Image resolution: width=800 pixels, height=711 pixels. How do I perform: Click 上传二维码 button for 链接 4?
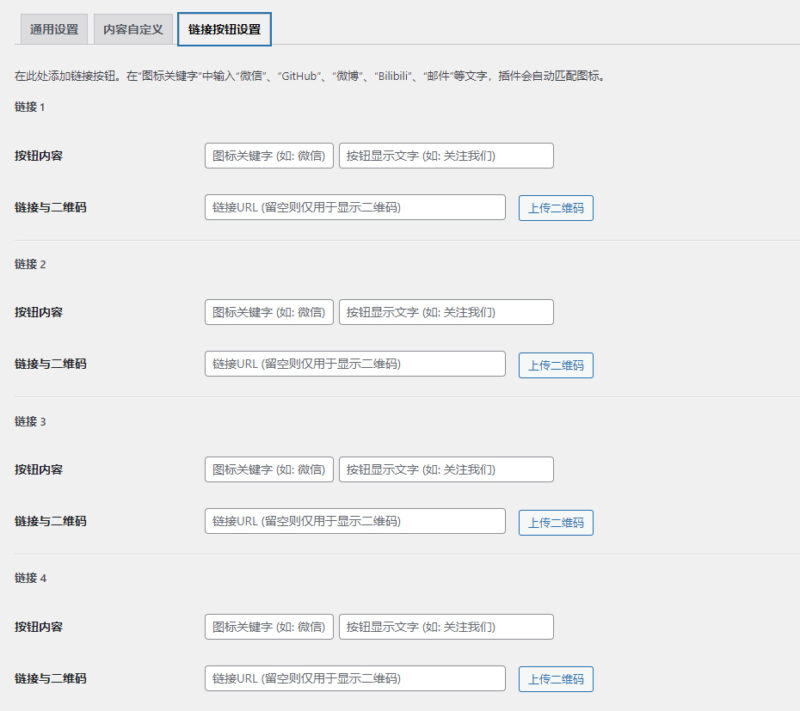(x=554, y=678)
